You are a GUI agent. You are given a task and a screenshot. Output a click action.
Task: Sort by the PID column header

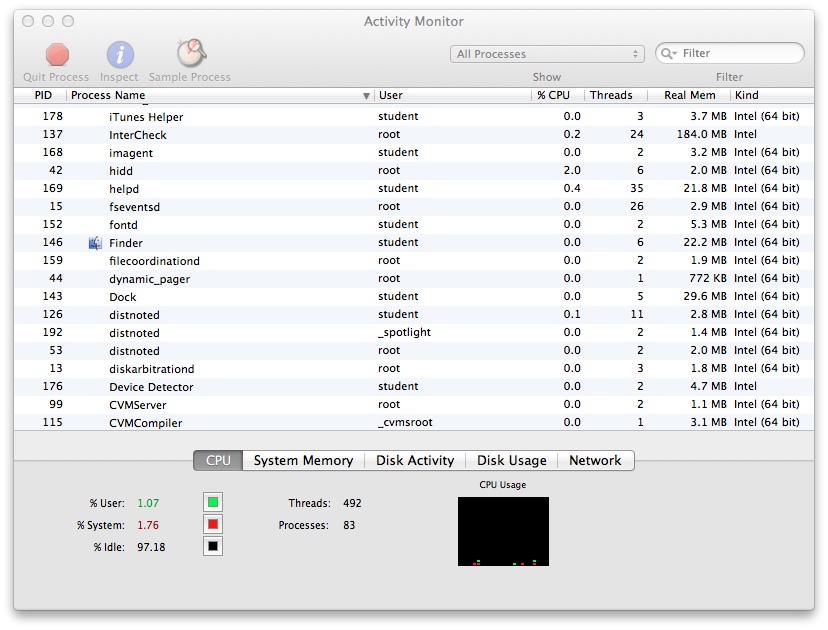pos(40,95)
